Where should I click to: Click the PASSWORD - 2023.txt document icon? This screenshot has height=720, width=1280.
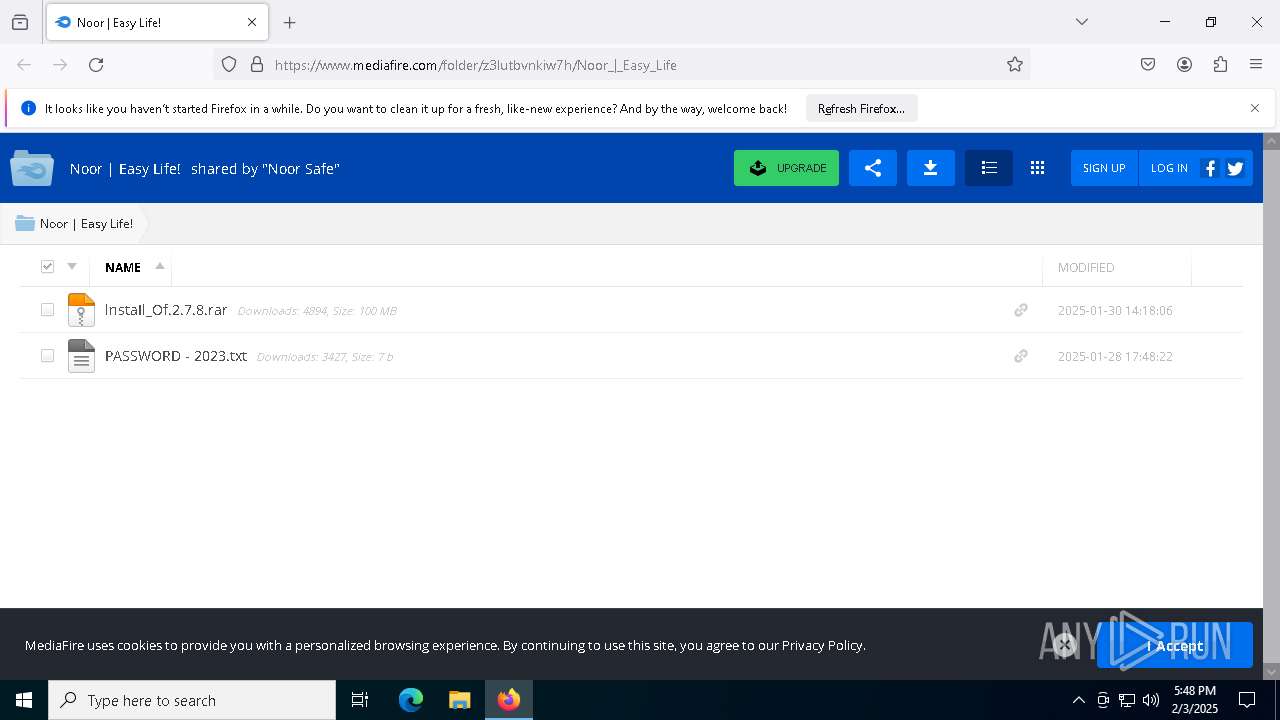(81, 356)
